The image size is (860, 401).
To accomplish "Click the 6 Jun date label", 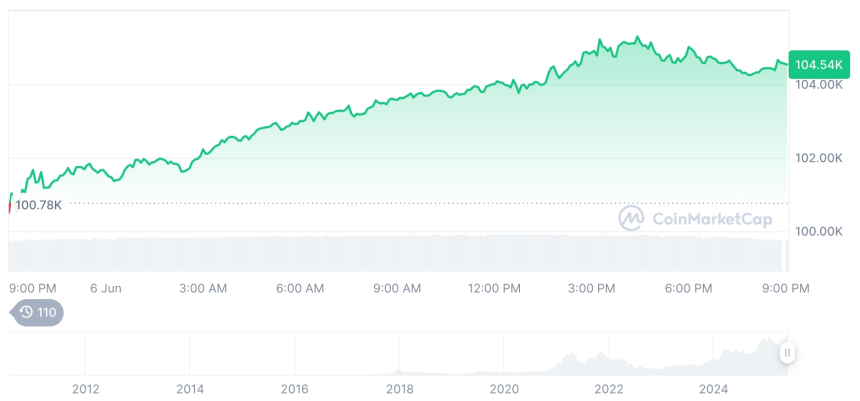I will 105,288.
